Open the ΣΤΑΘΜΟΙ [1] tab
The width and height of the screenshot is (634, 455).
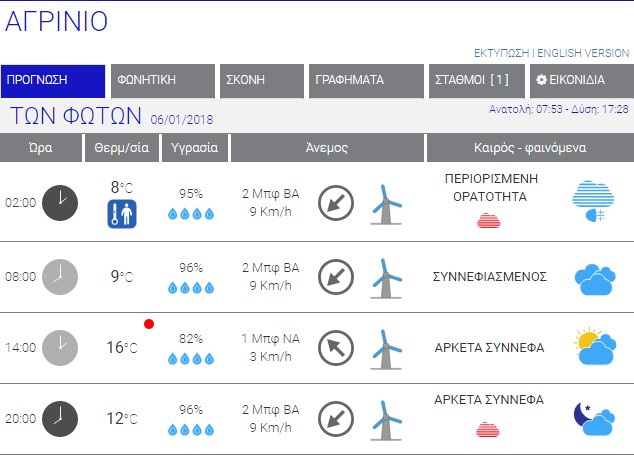tap(475, 81)
